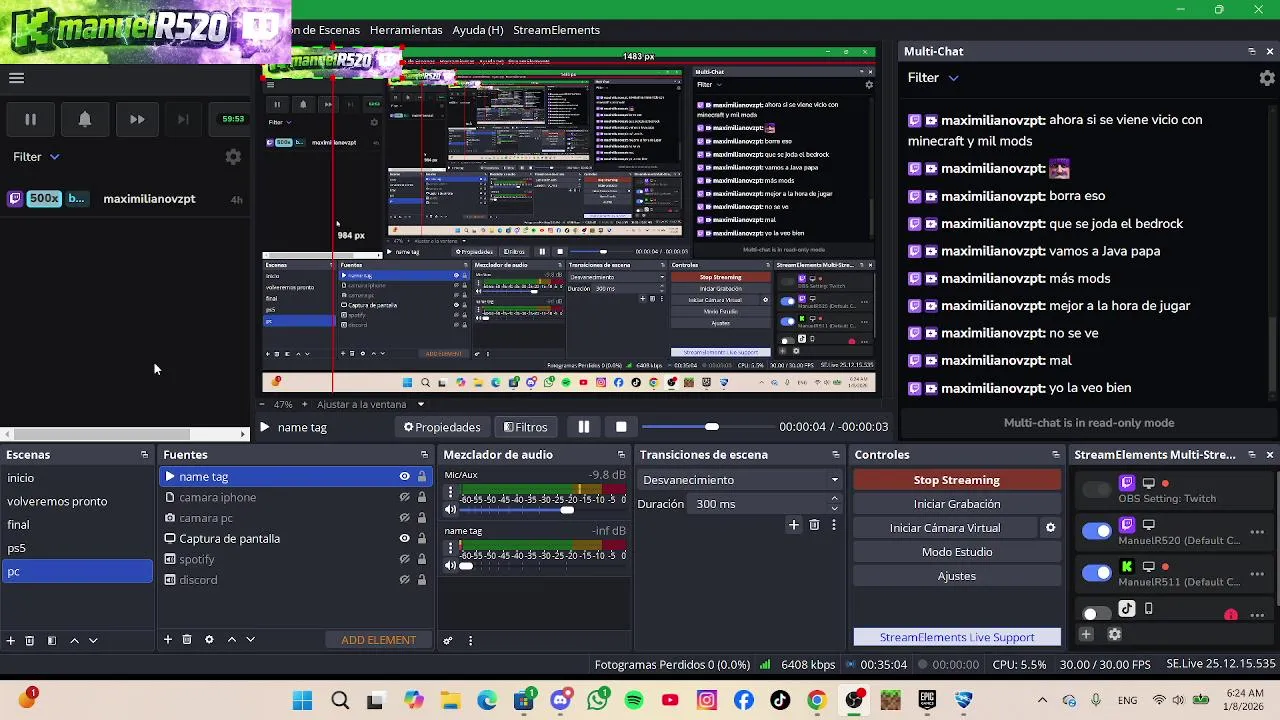Open Mic/Aux channel three-dot options

pyautogui.click(x=450, y=493)
